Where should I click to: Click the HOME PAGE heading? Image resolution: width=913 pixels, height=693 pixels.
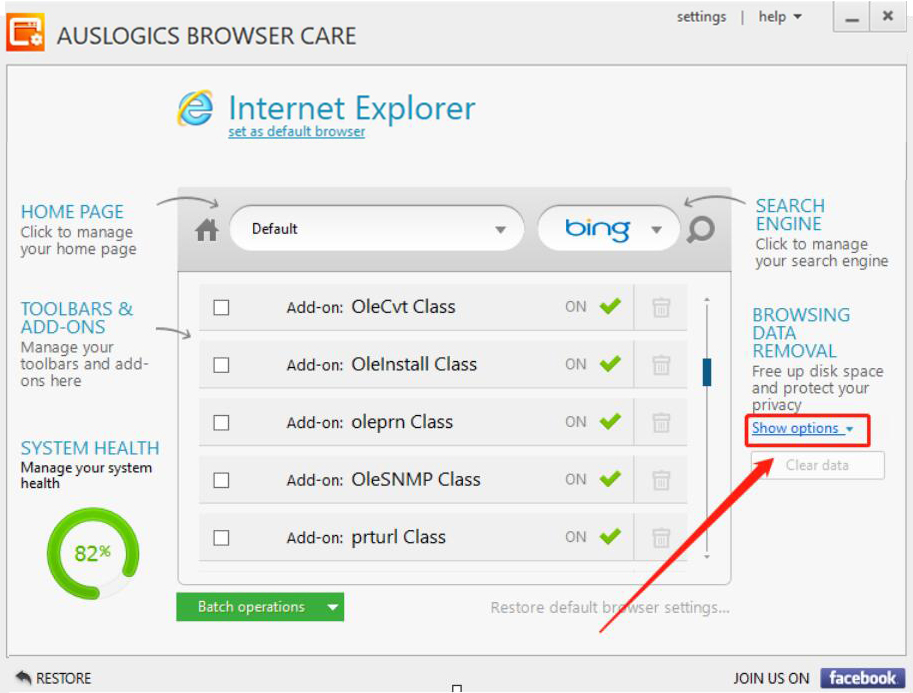(72, 211)
